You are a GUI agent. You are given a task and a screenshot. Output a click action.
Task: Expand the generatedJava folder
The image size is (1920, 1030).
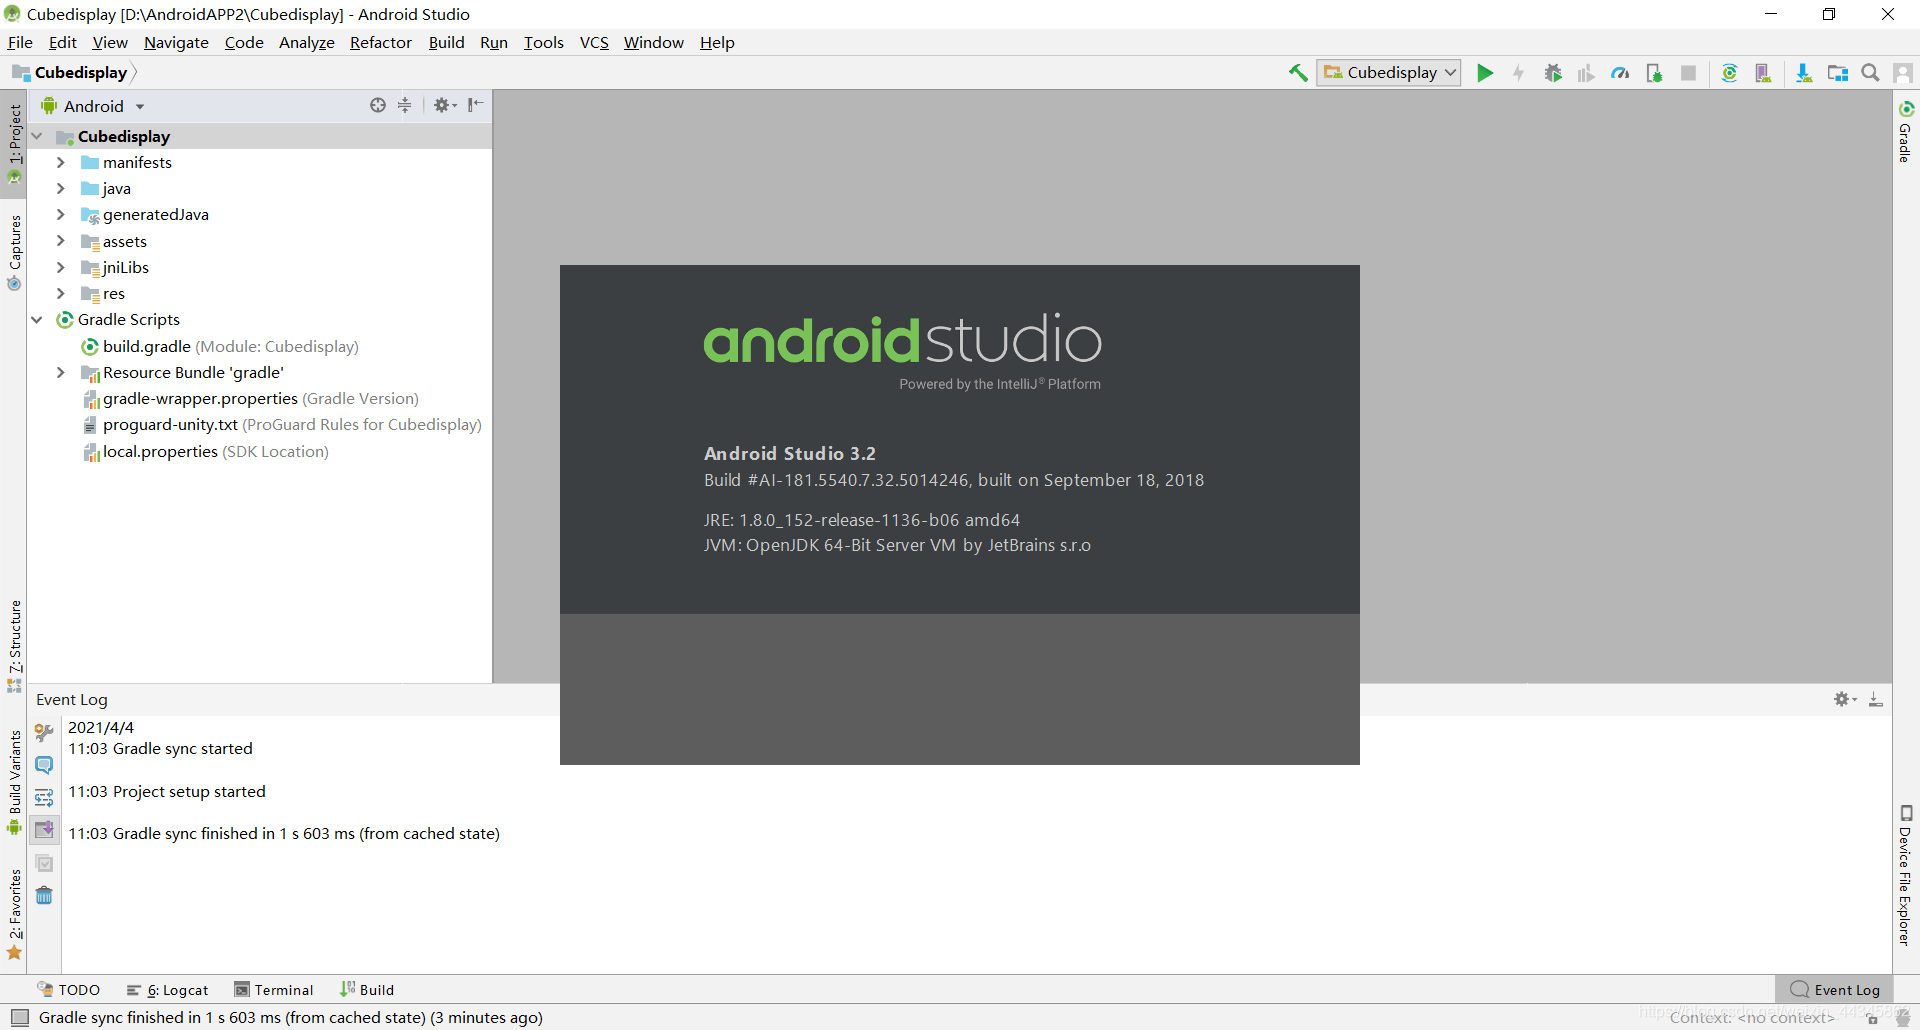61,214
